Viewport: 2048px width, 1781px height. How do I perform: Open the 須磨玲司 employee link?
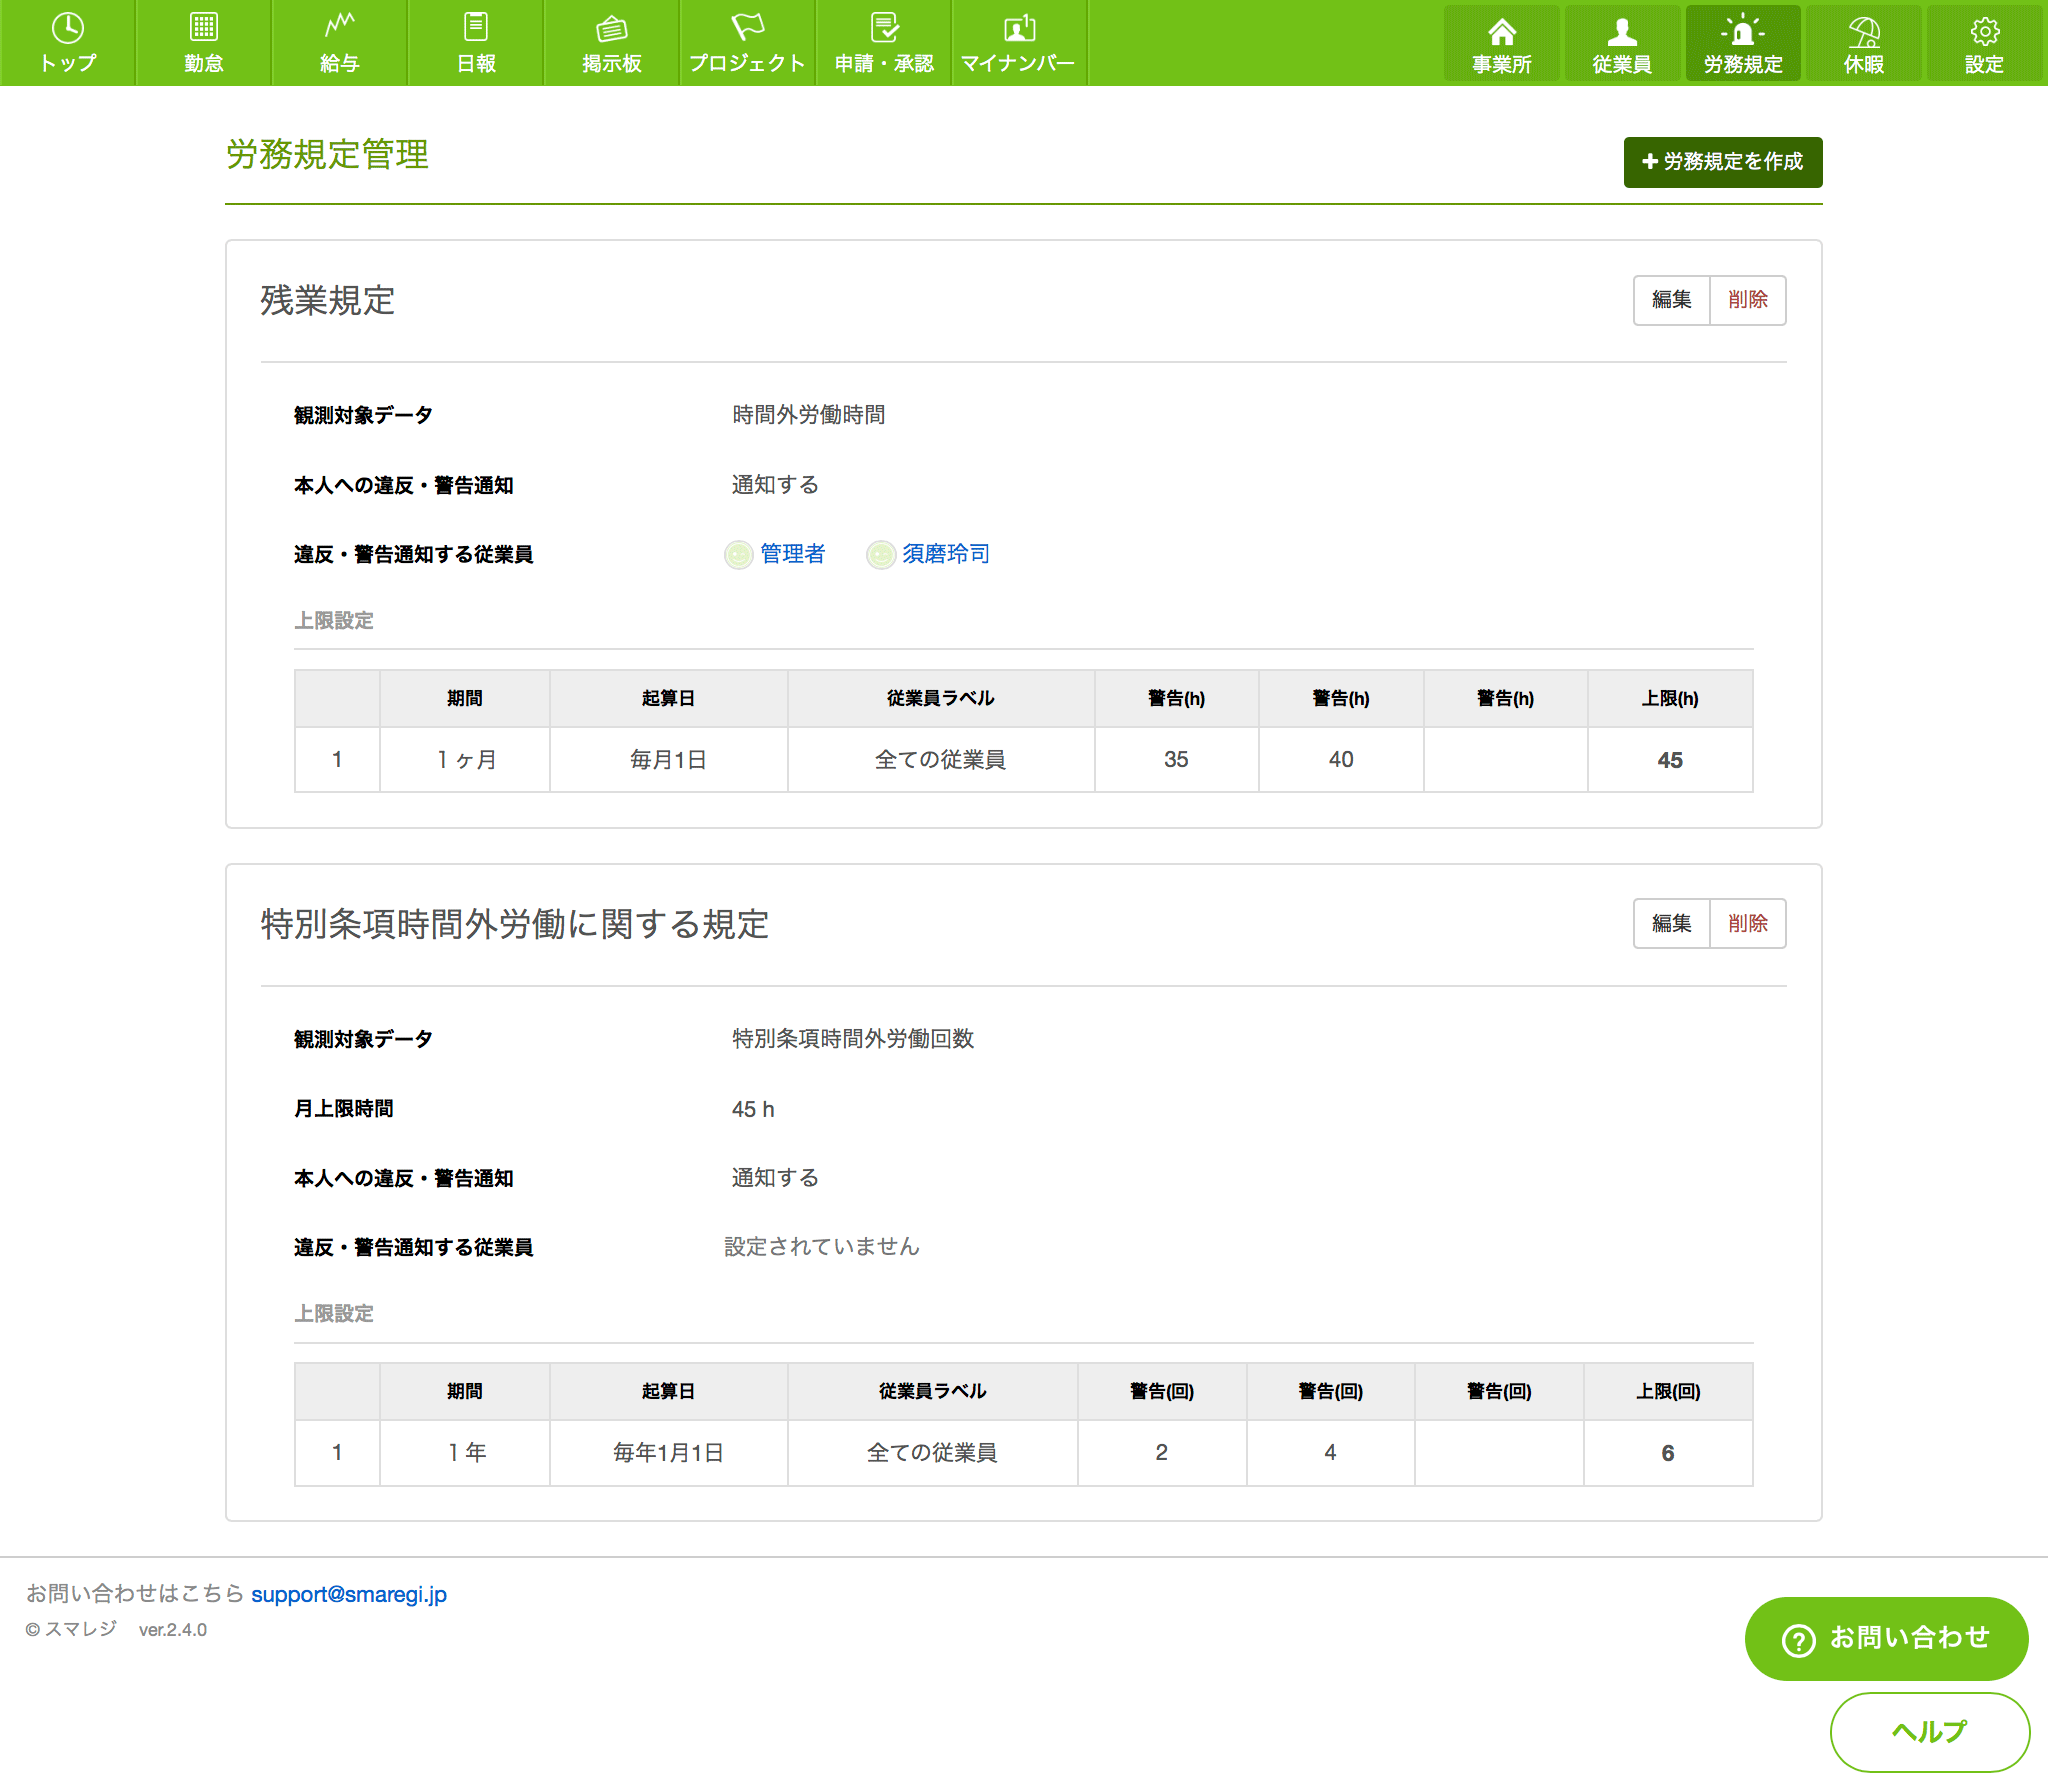[945, 554]
